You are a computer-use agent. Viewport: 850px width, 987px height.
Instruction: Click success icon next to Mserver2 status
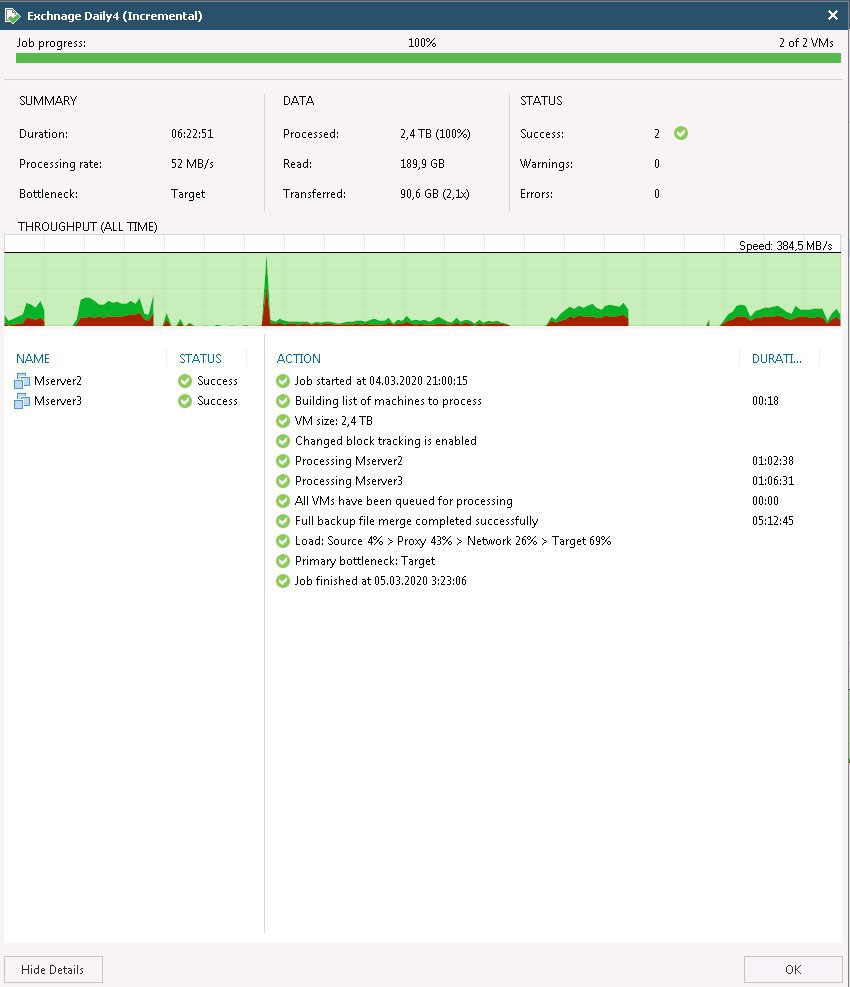(184, 381)
